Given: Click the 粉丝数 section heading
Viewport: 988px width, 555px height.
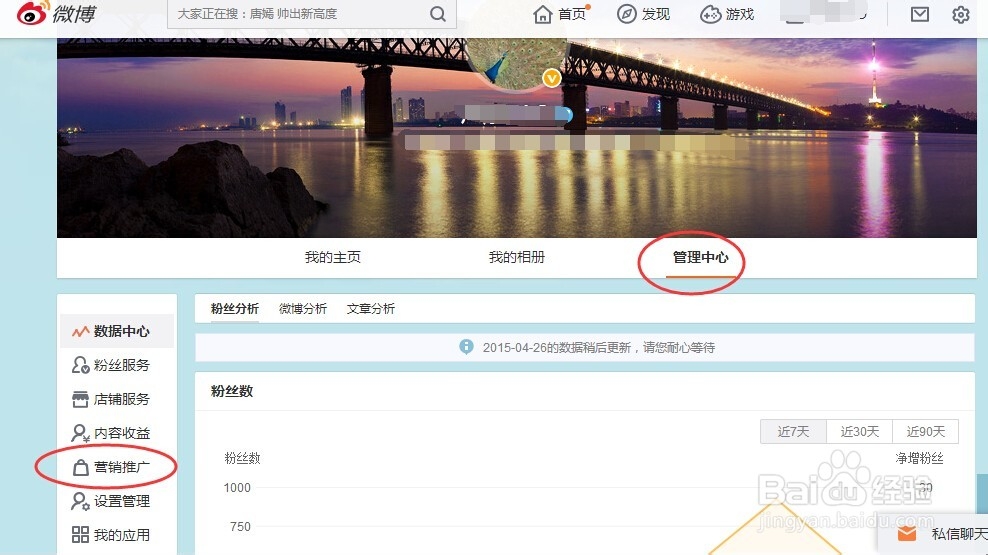Looking at the screenshot, I should 232,391.
